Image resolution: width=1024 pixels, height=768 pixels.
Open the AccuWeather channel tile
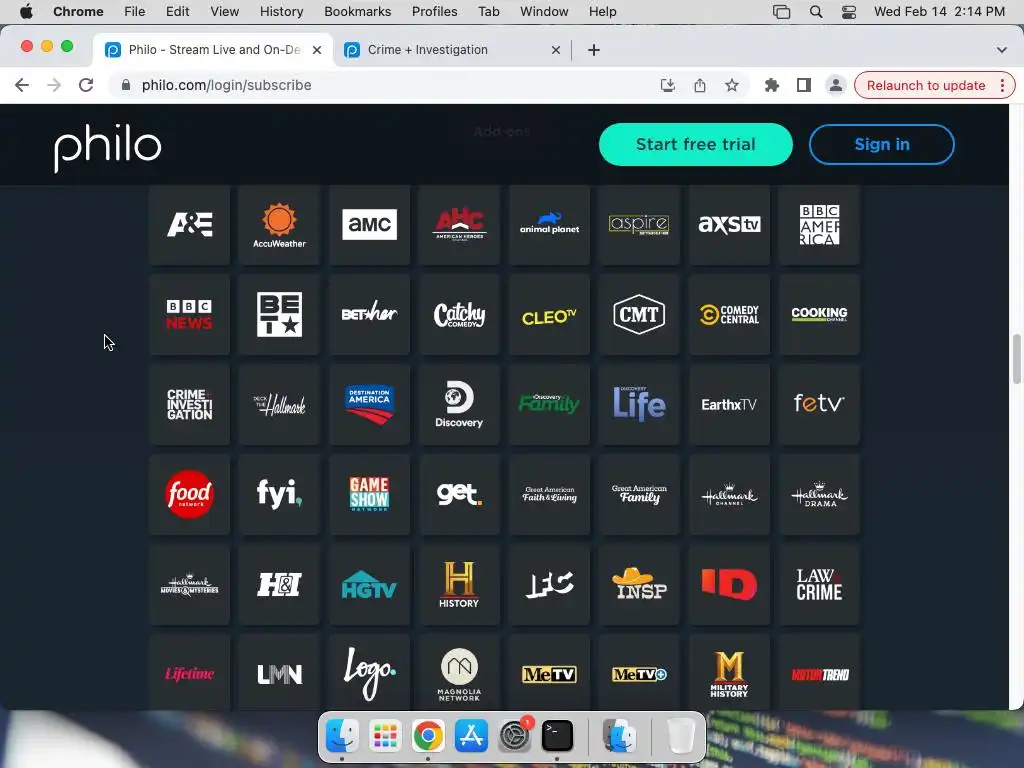(280, 225)
